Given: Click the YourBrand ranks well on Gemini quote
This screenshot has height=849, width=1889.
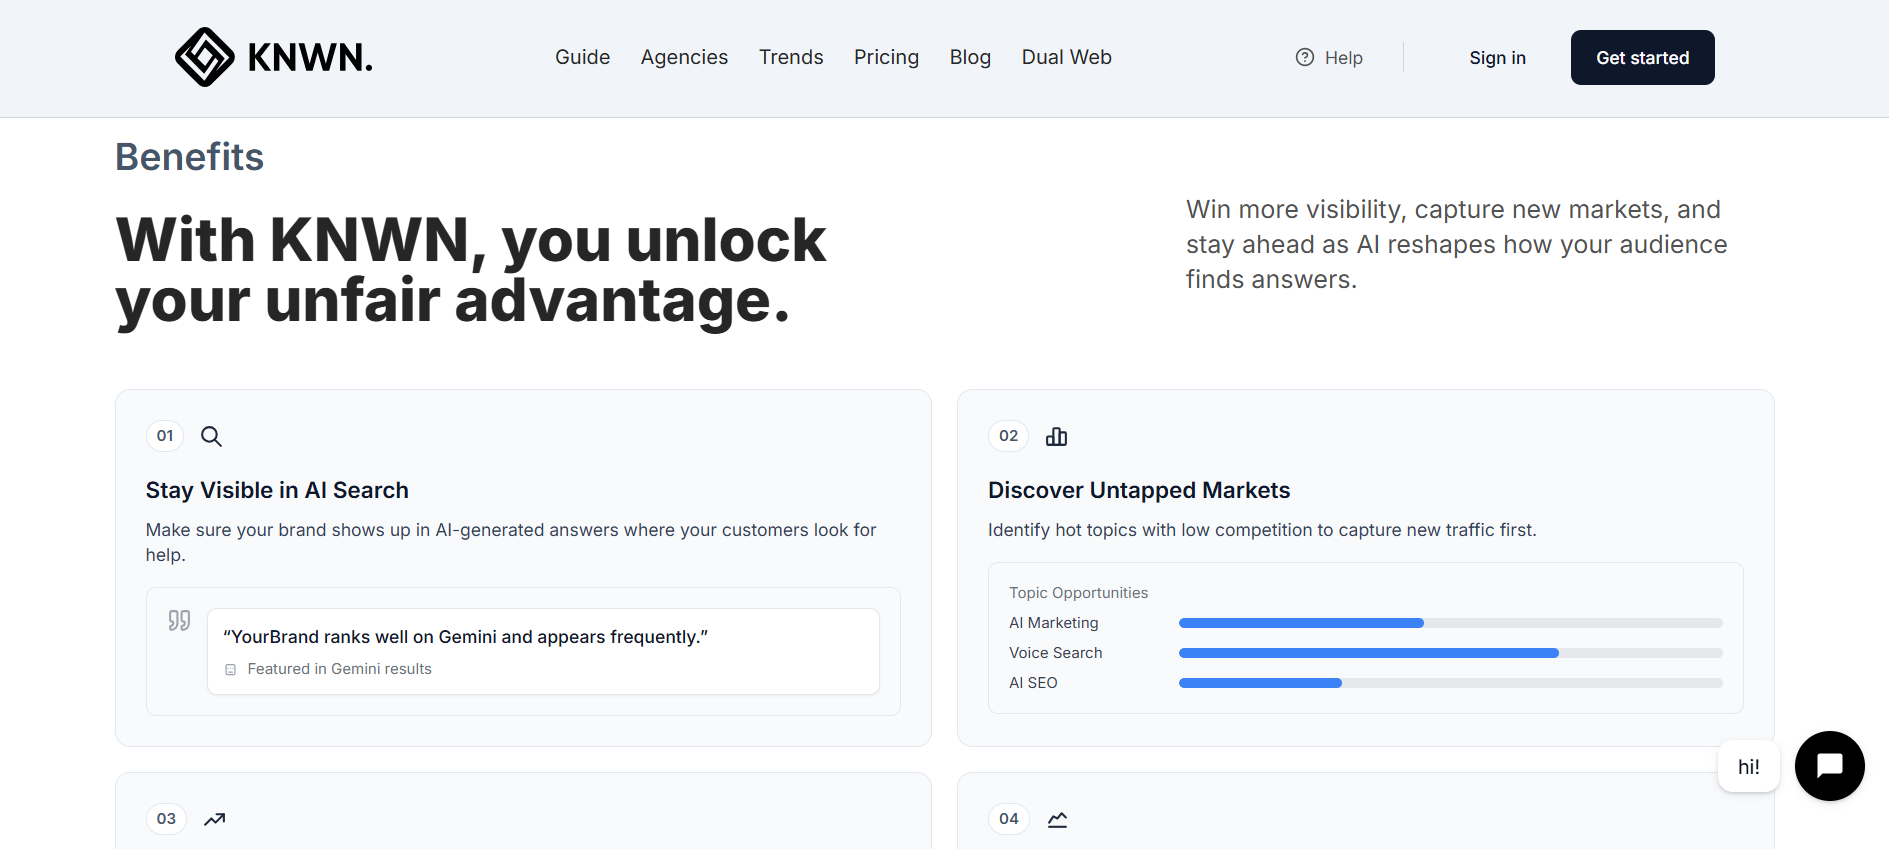Looking at the screenshot, I should [466, 637].
